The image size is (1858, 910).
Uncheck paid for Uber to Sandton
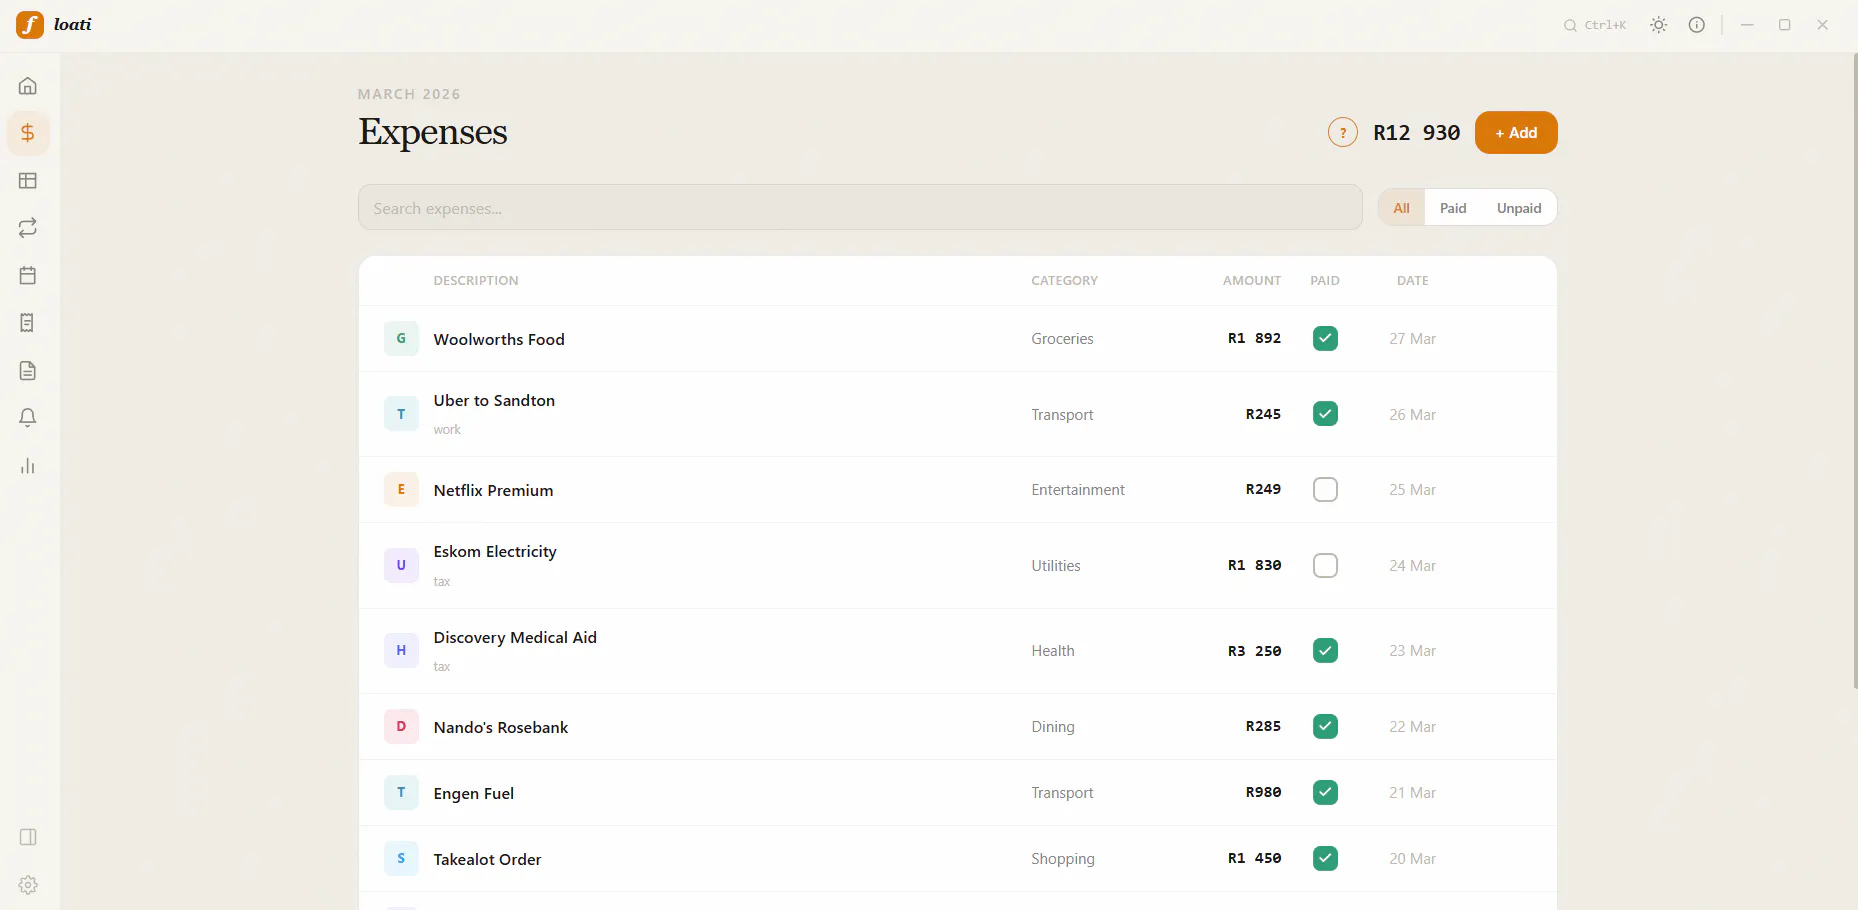point(1325,414)
